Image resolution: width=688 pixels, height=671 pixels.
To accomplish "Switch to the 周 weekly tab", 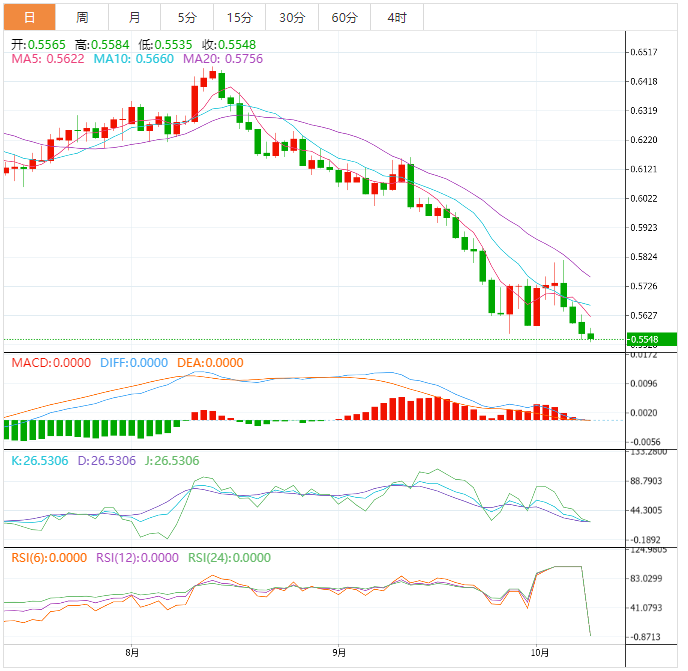I will (82, 18).
